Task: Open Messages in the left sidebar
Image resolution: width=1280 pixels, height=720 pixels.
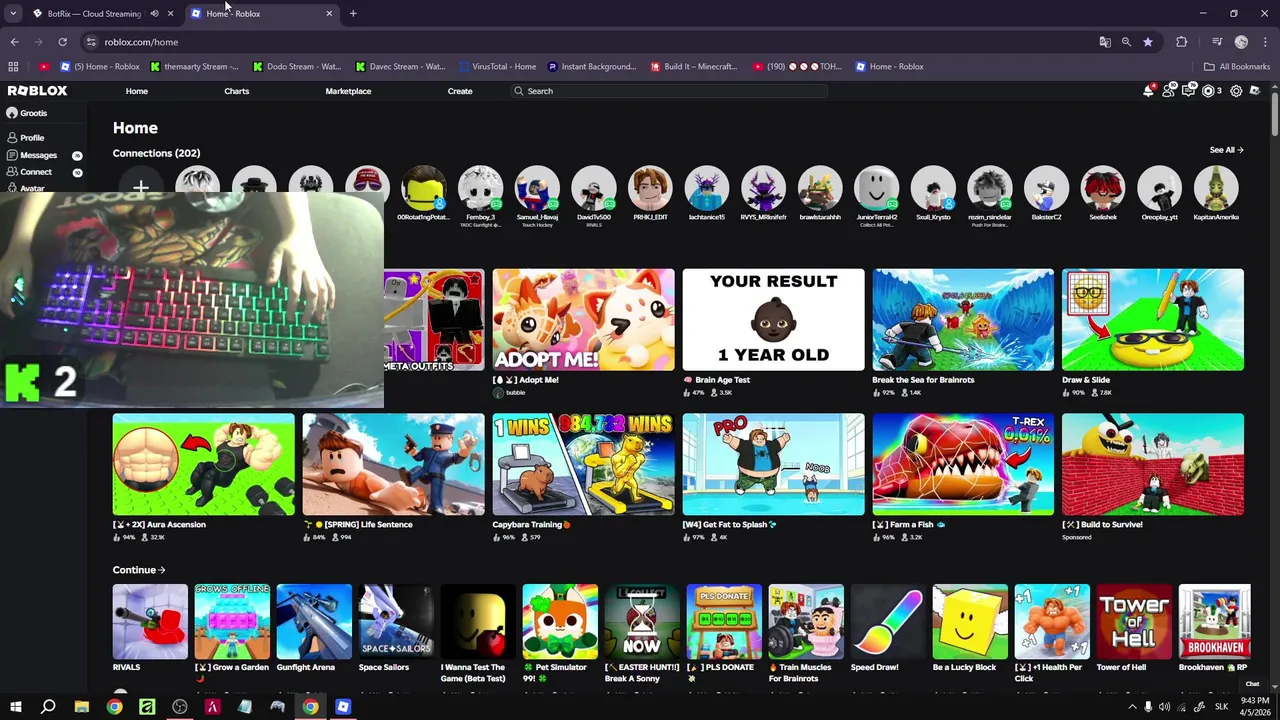Action: pos(38,155)
